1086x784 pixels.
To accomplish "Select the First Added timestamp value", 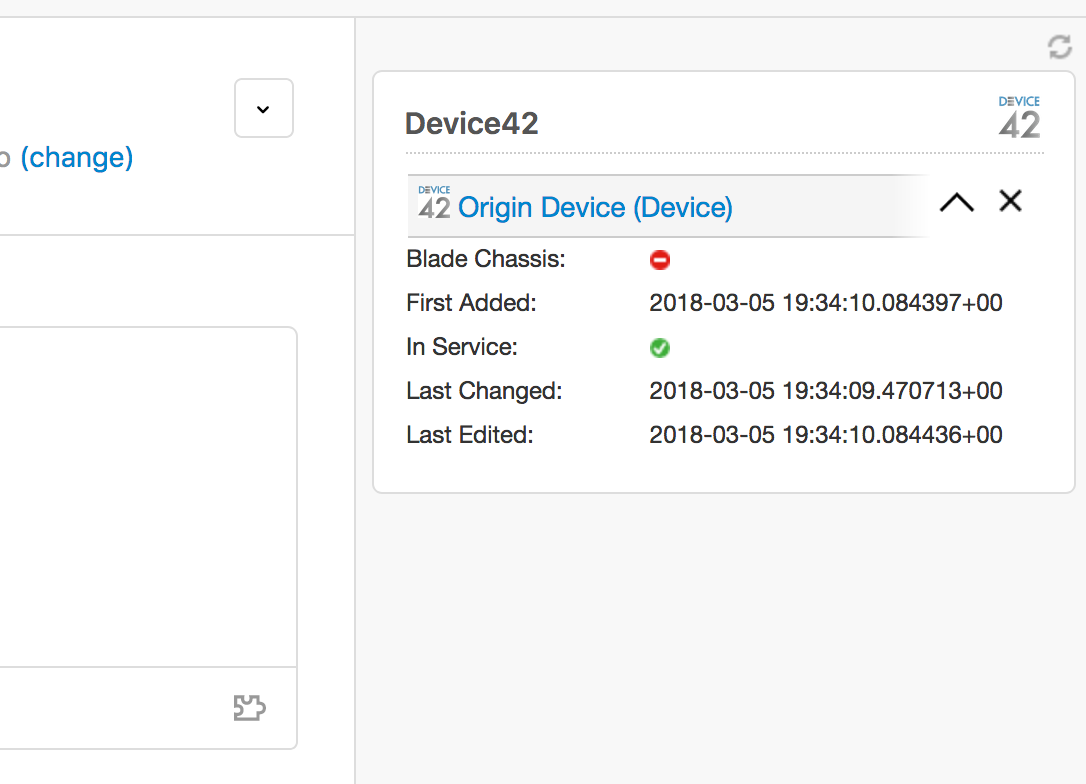I will tap(826, 303).
